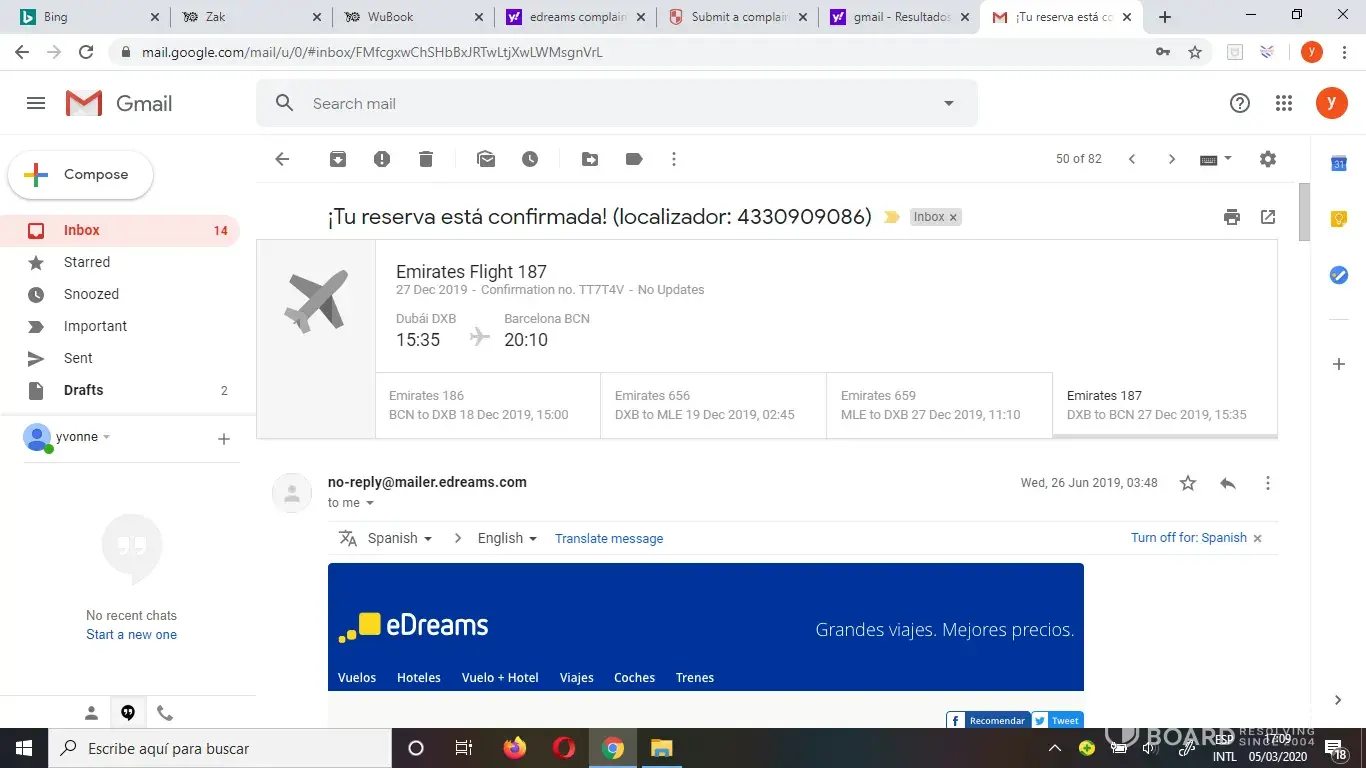Start a new chat link
This screenshot has width=1366, height=768.
[x=131, y=635]
